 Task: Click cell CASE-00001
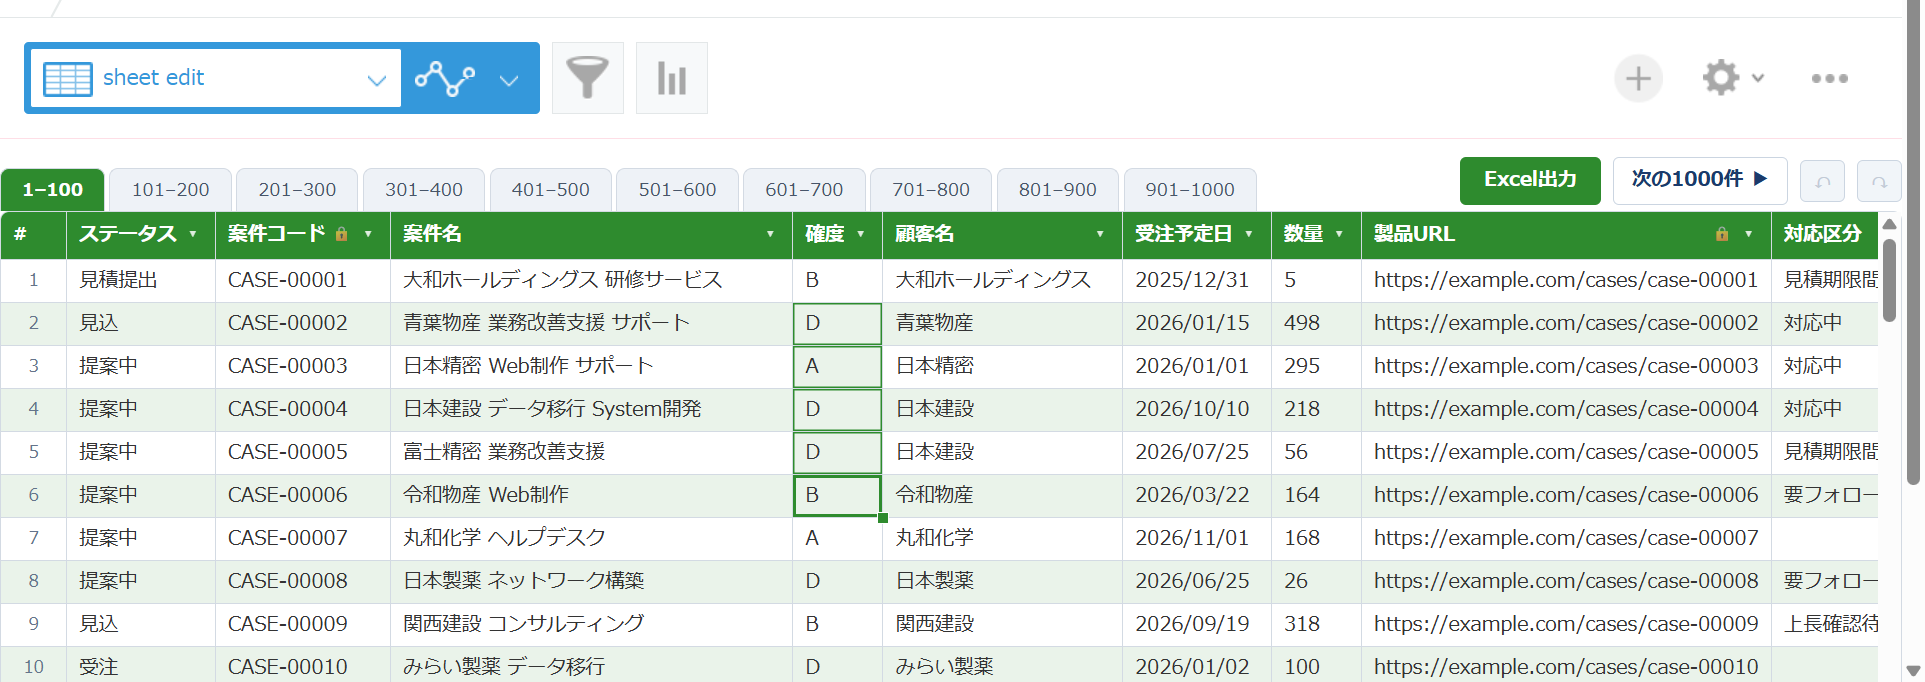[x=303, y=280]
